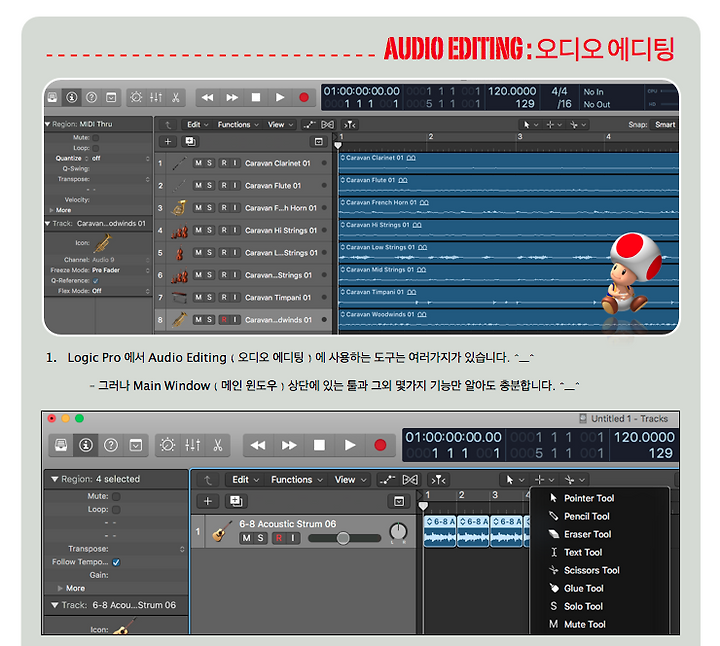Open the View menu in lower window
720x646 pixels.
click(350, 480)
